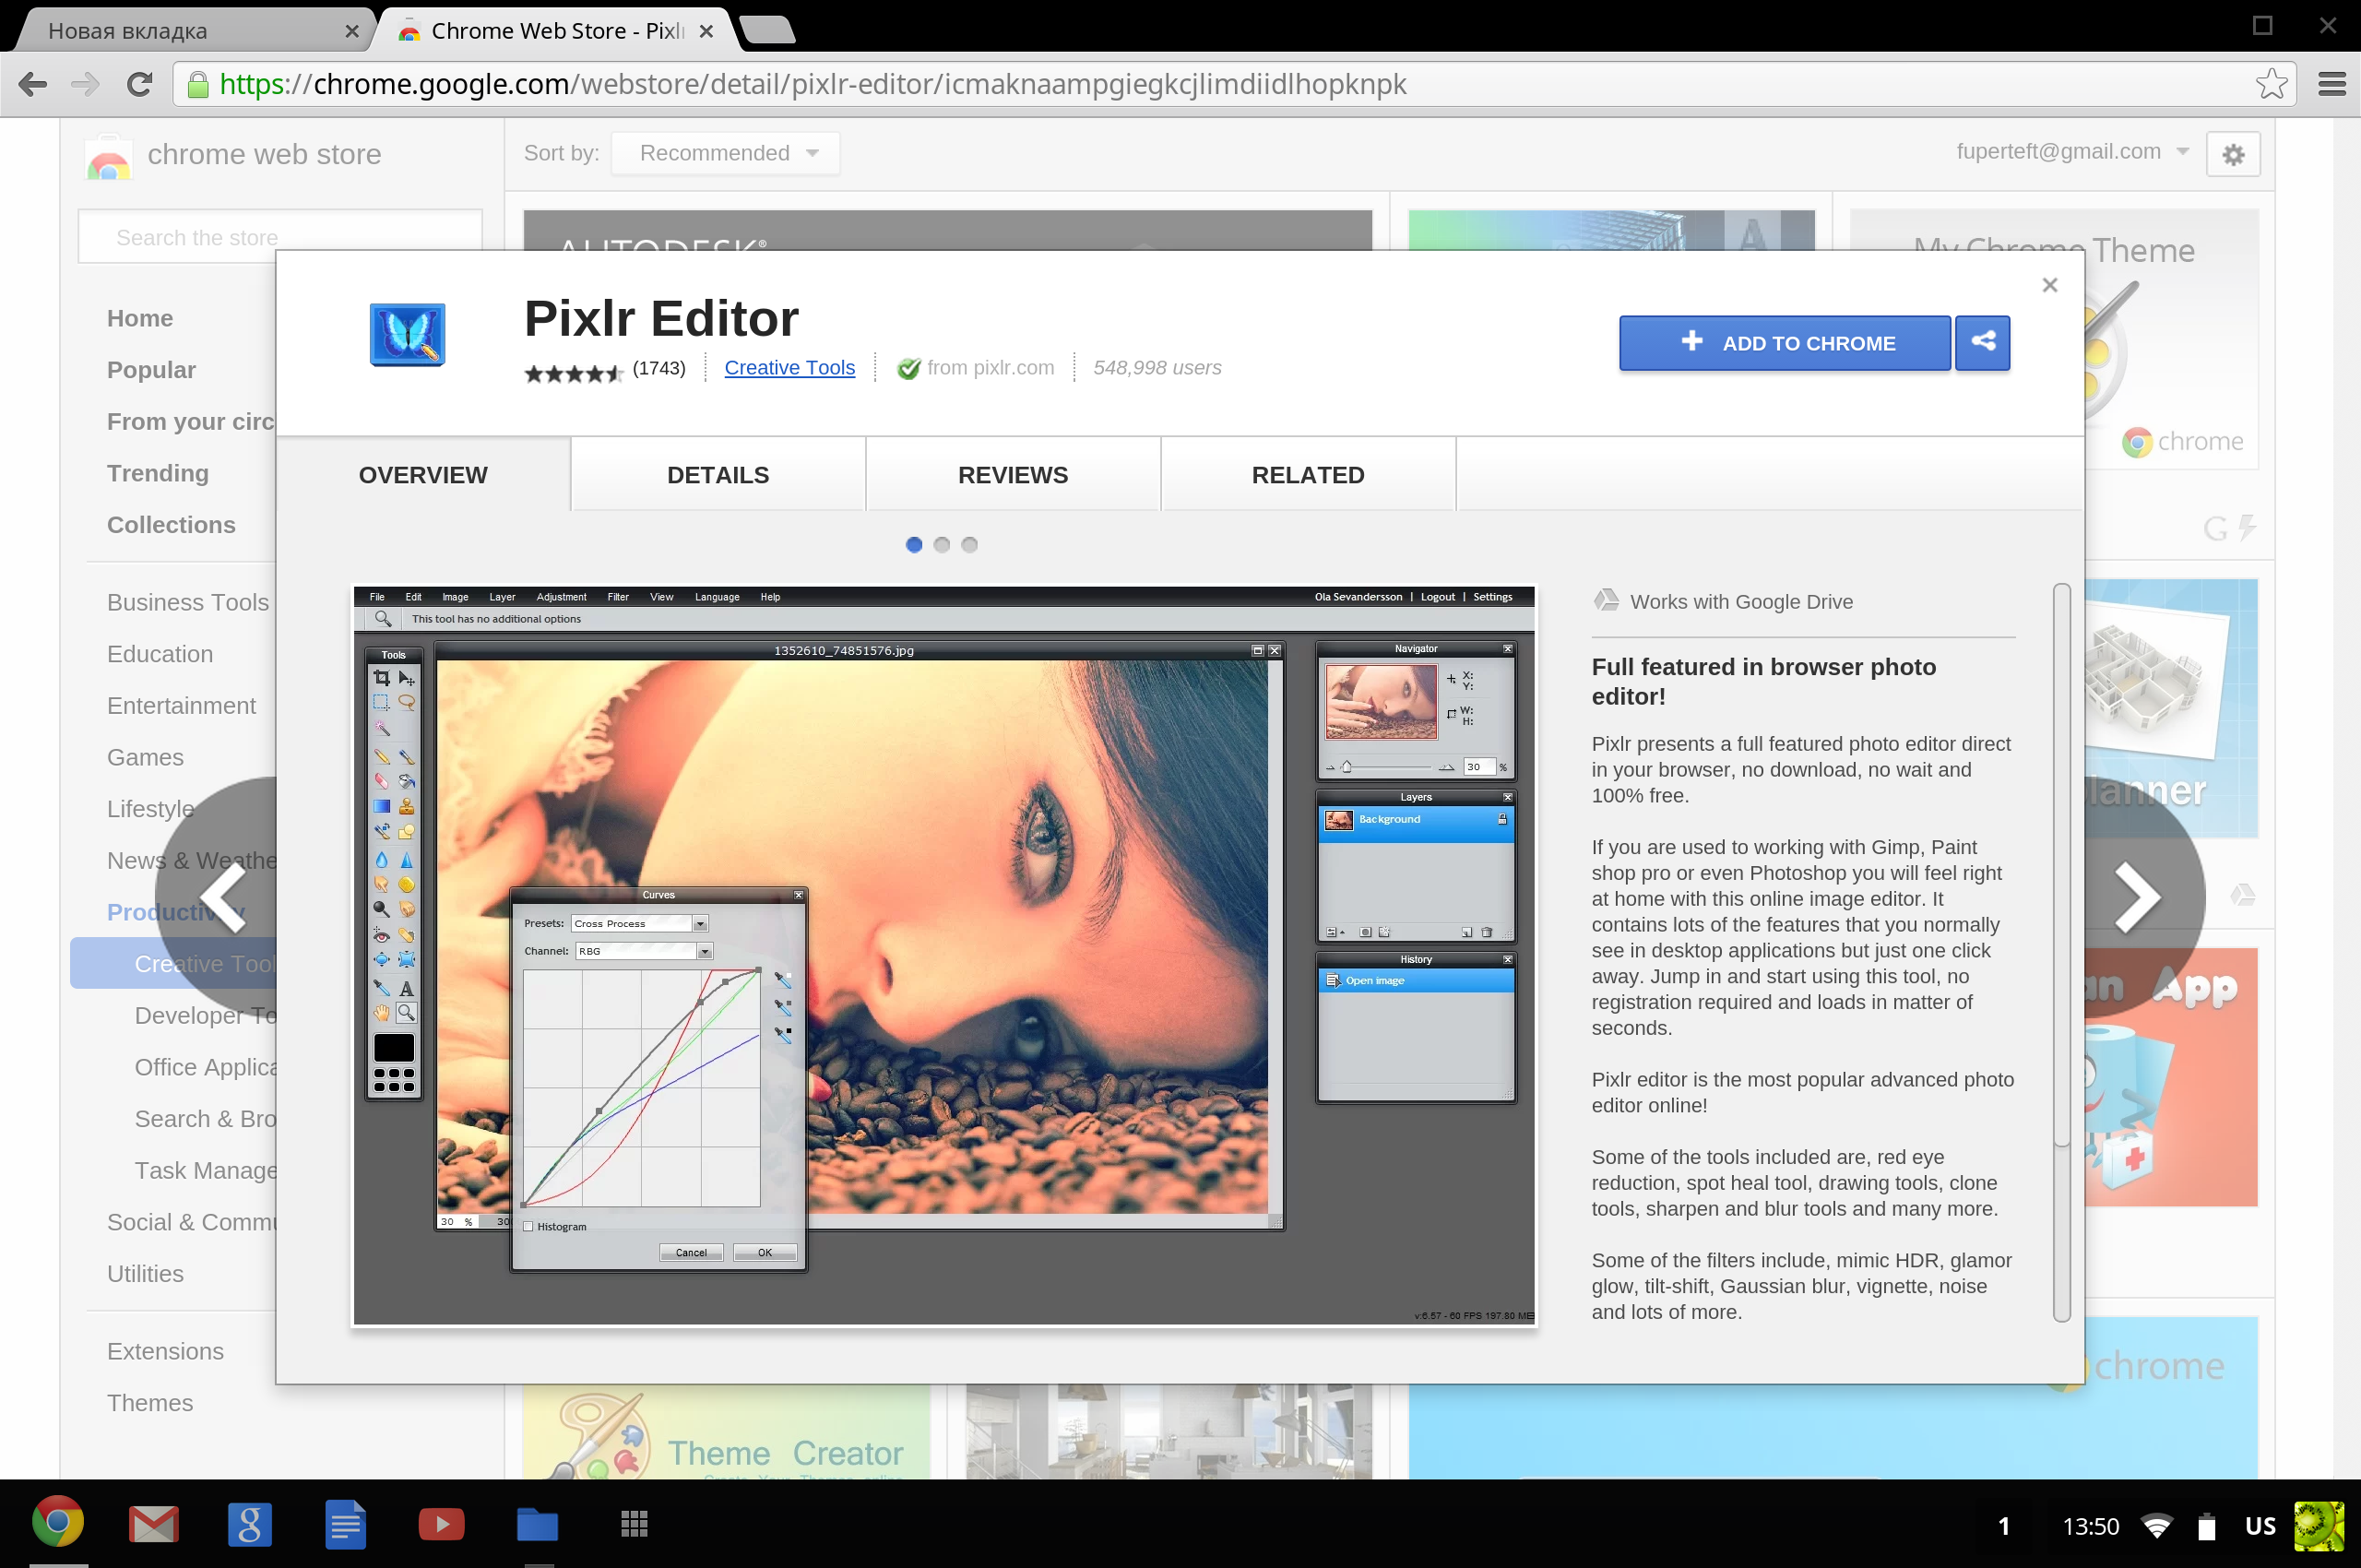
Task: Launch YouTube from the taskbar
Action: [x=441, y=1524]
